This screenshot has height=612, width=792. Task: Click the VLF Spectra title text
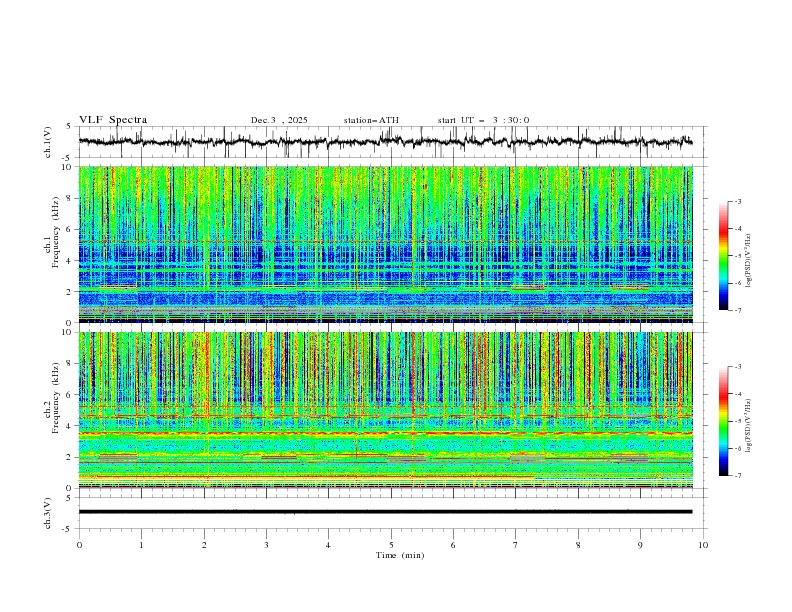113,120
